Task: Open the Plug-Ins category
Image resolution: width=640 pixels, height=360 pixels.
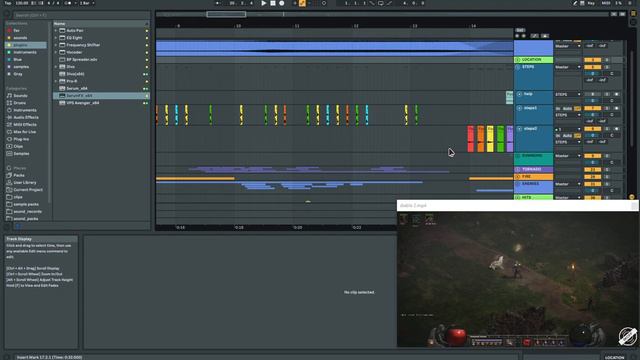Action: (x=21, y=139)
